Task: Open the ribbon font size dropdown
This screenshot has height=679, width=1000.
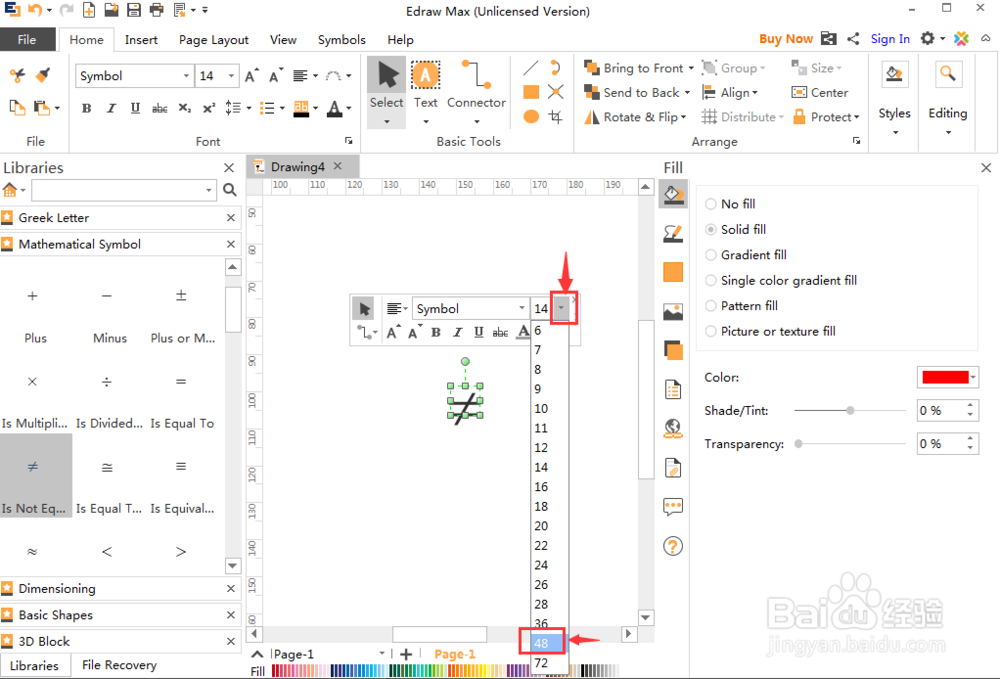Action: 232,76
